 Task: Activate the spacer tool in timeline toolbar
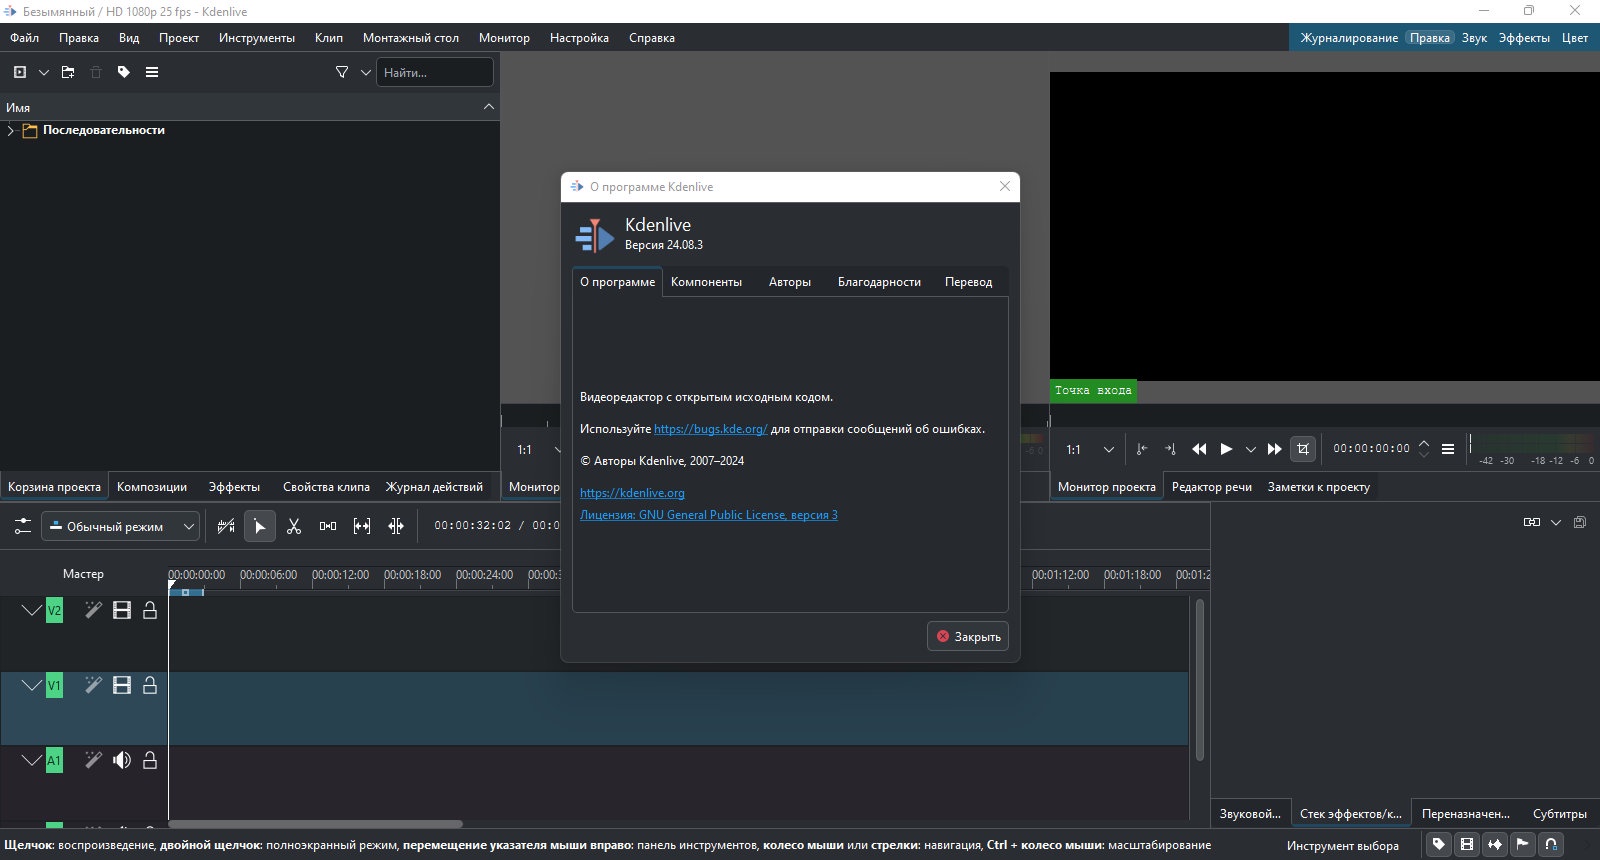pyautogui.click(x=328, y=526)
